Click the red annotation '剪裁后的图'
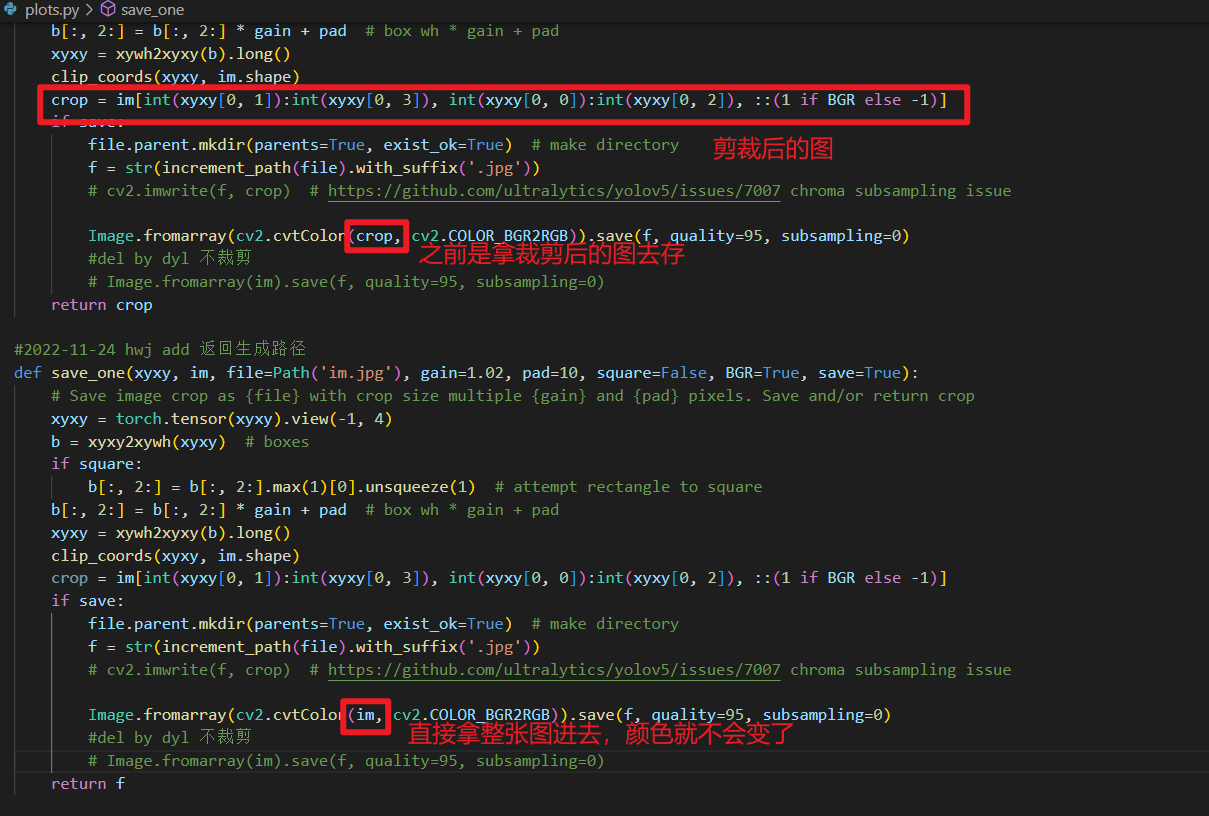Image resolution: width=1209 pixels, height=816 pixels. pos(772,149)
